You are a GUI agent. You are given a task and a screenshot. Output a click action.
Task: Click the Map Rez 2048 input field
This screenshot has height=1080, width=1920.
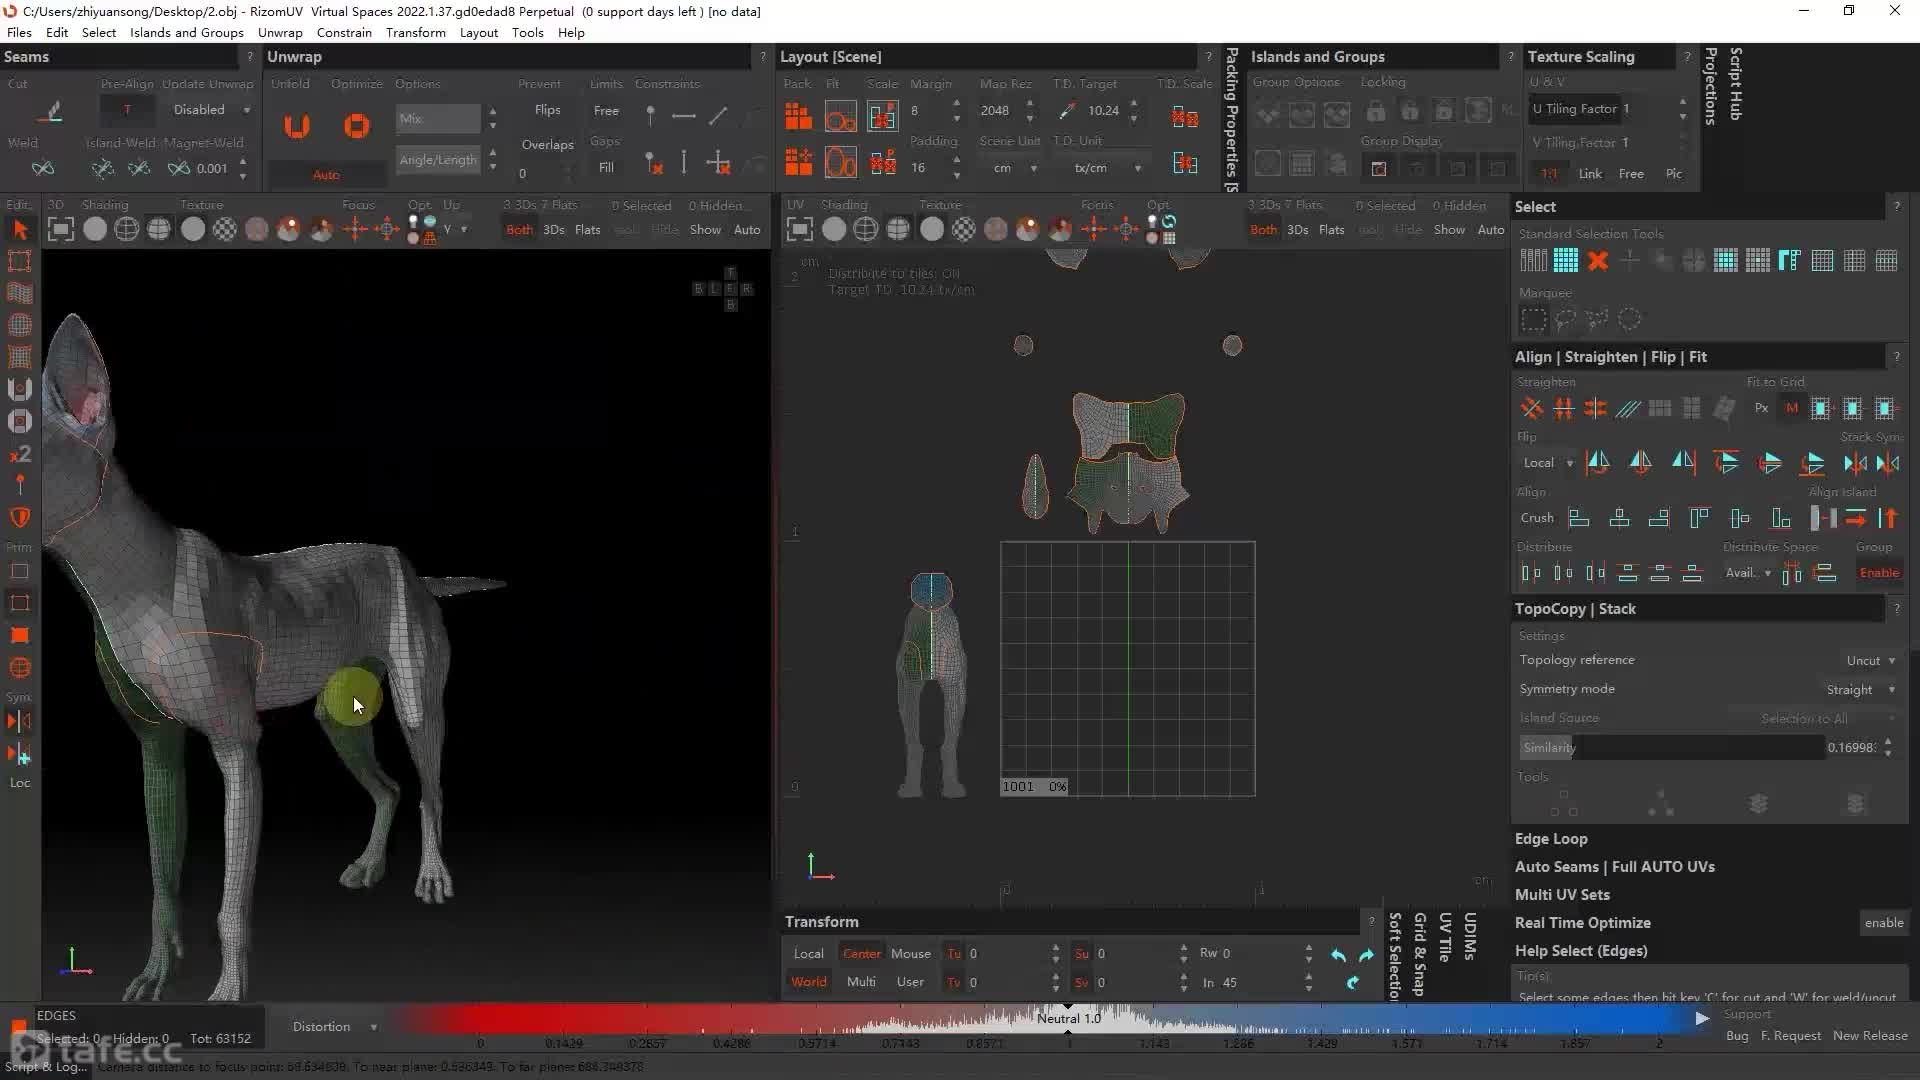coord(998,111)
